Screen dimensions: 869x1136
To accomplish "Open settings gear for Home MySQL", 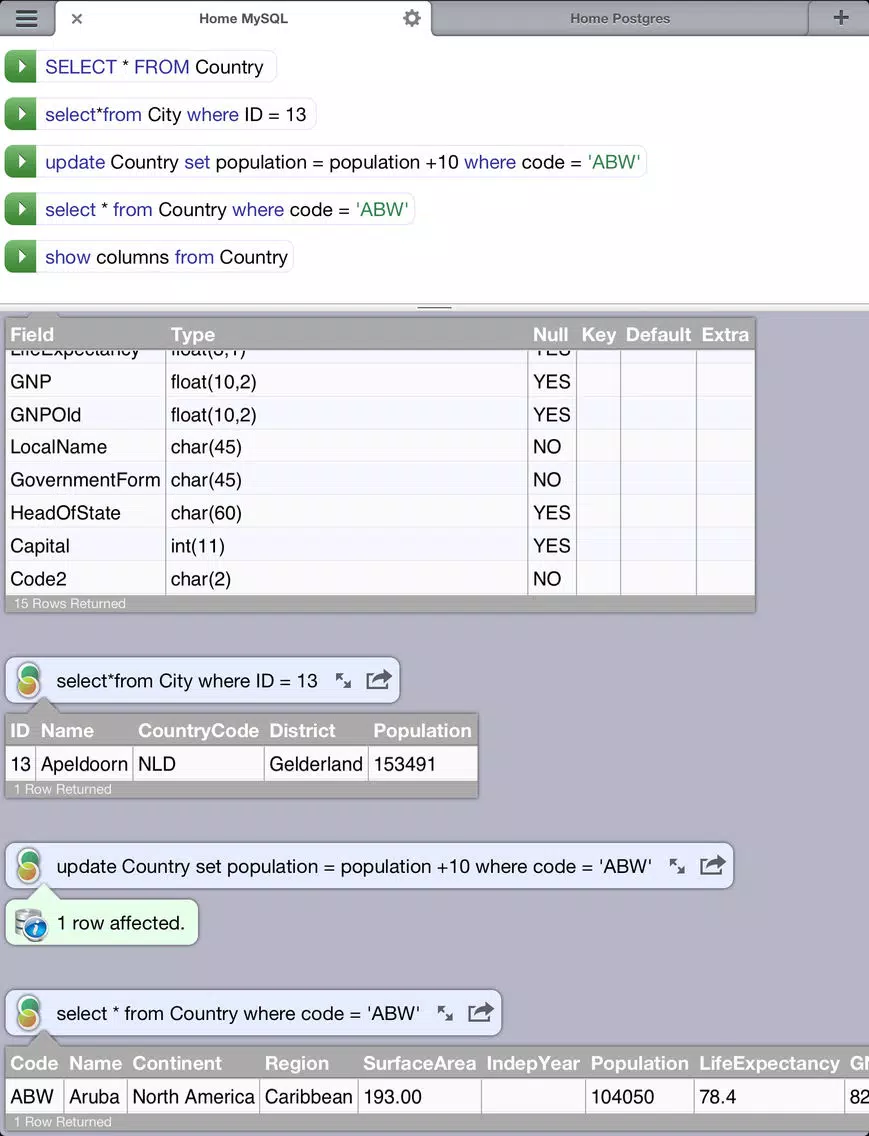I will pyautogui.click(x=412, y=18).
